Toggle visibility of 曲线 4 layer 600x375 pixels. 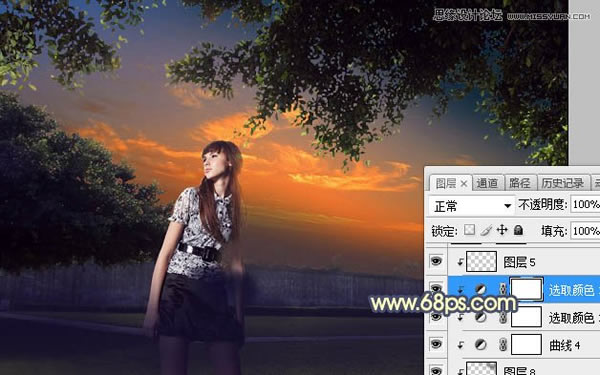point(436,344)
